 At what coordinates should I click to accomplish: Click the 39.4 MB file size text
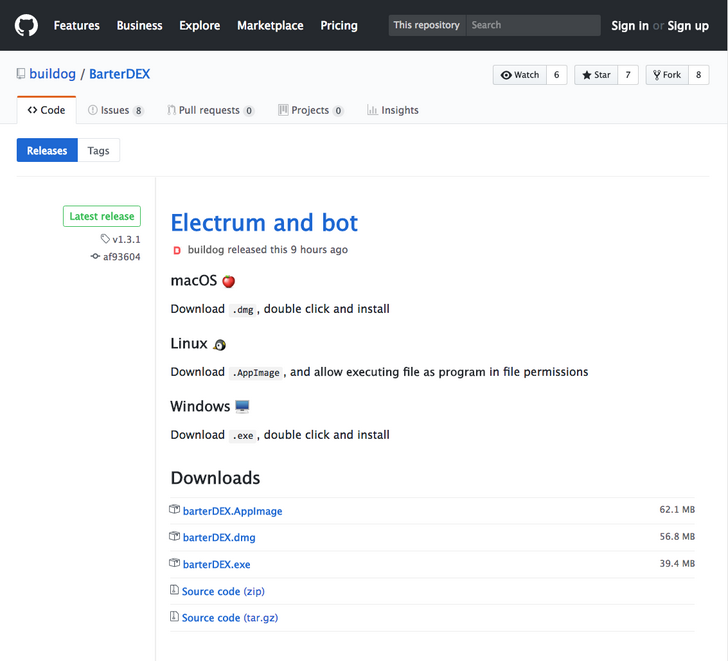[x=677, y=564]
